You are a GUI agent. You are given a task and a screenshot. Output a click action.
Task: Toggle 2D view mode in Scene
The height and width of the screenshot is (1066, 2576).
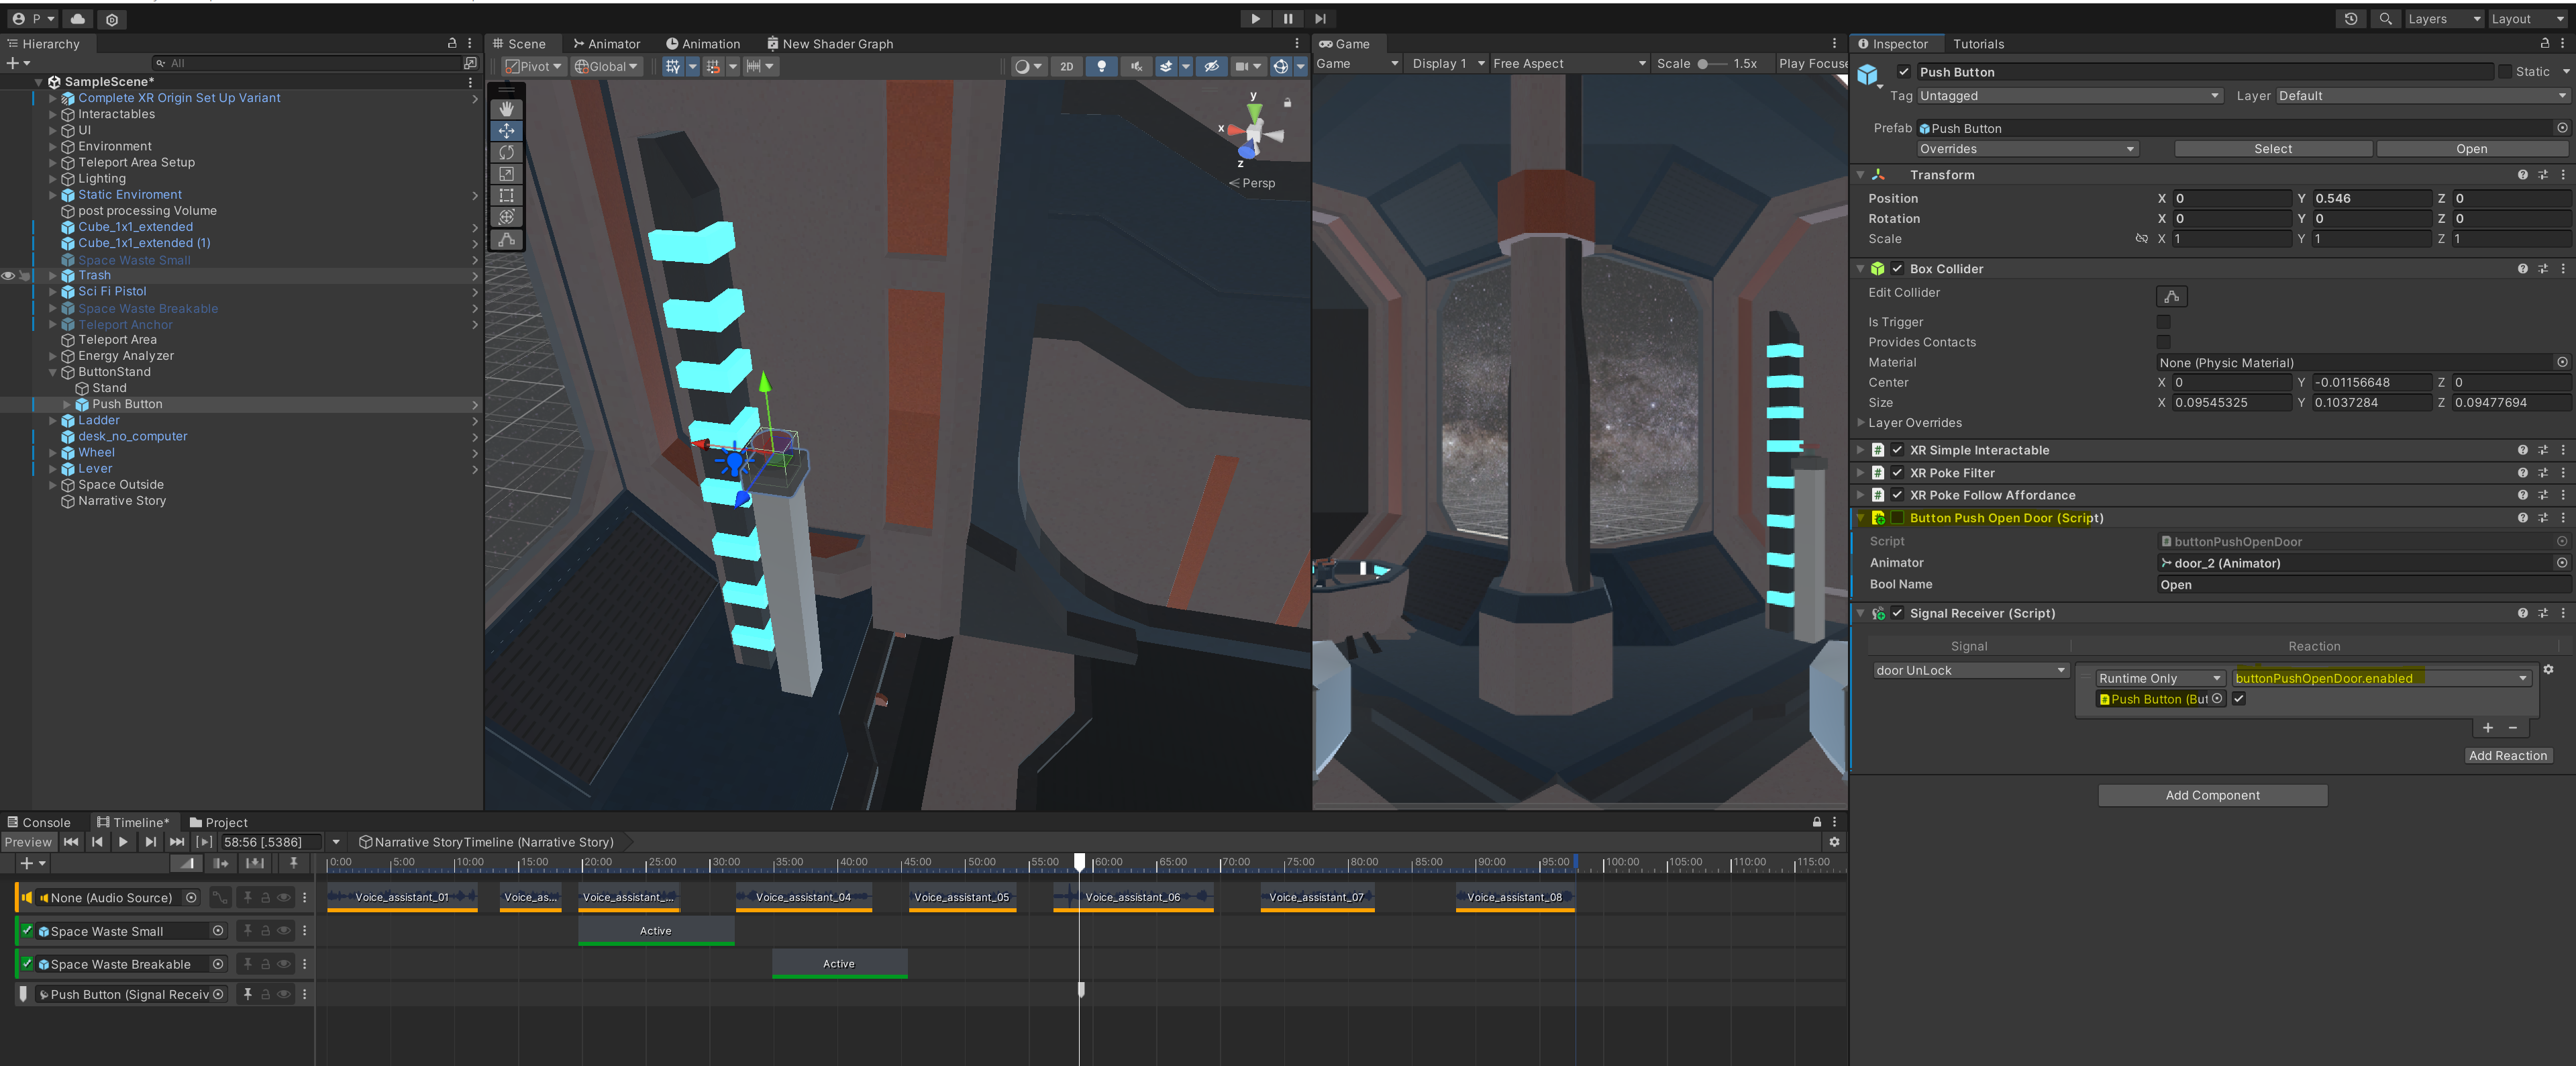(x=1066, y=67)
